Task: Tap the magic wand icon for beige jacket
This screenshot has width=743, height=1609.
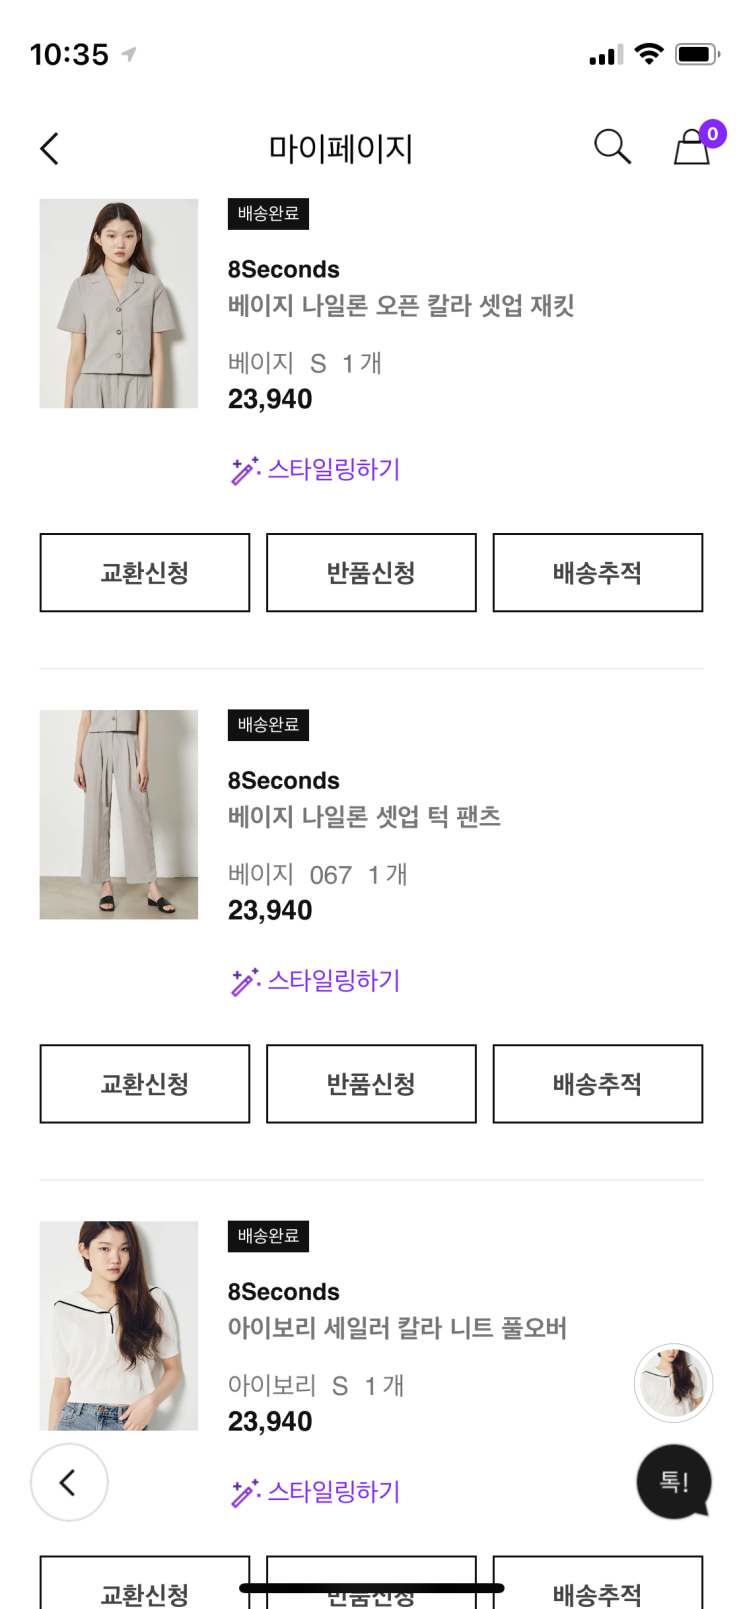Action: (245, 470)
